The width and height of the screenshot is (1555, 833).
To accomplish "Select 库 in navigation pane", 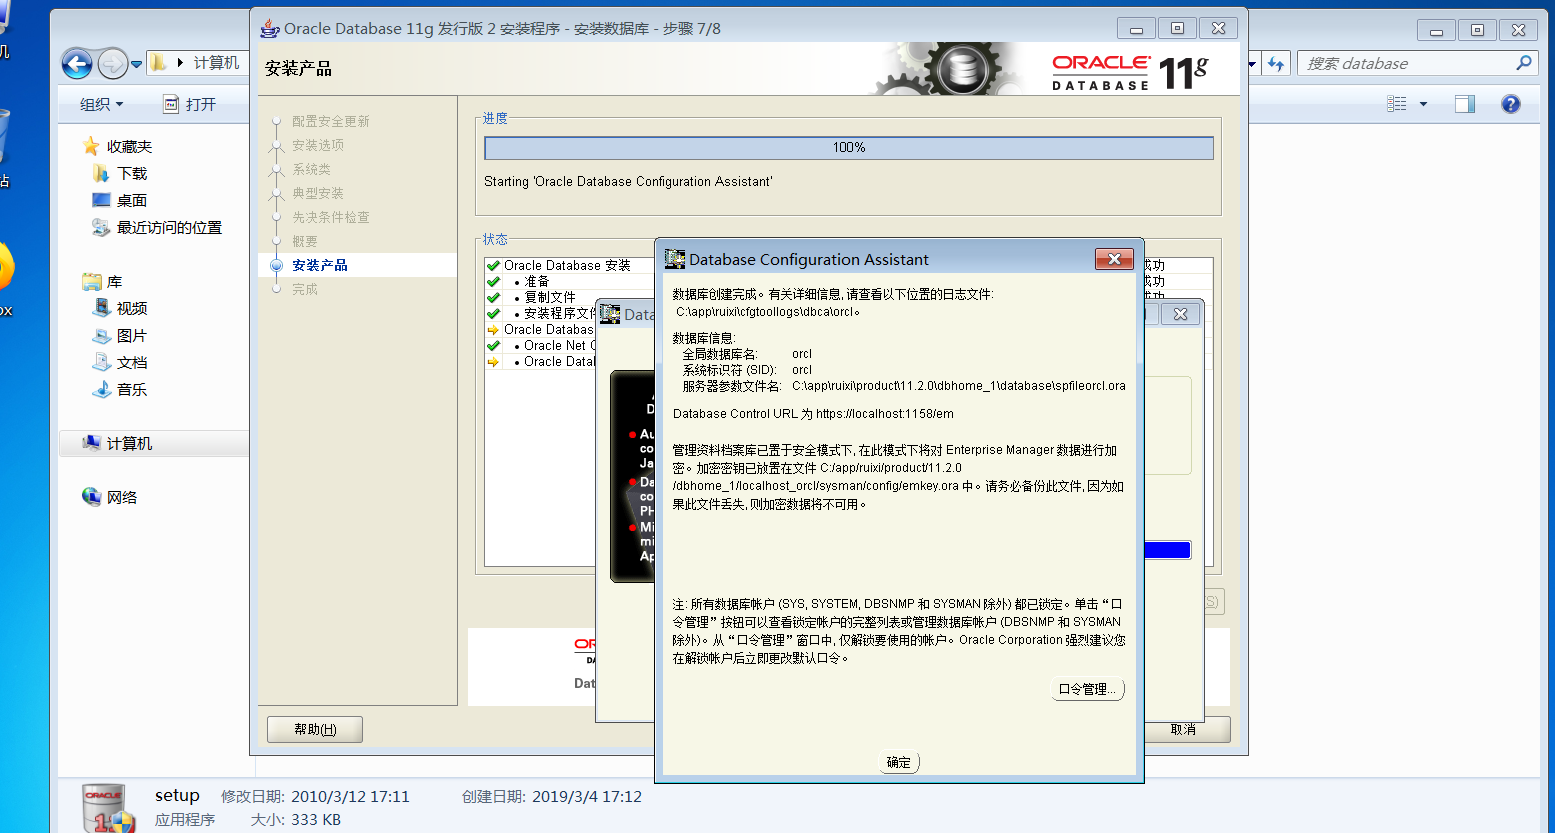I will (114, 282).
